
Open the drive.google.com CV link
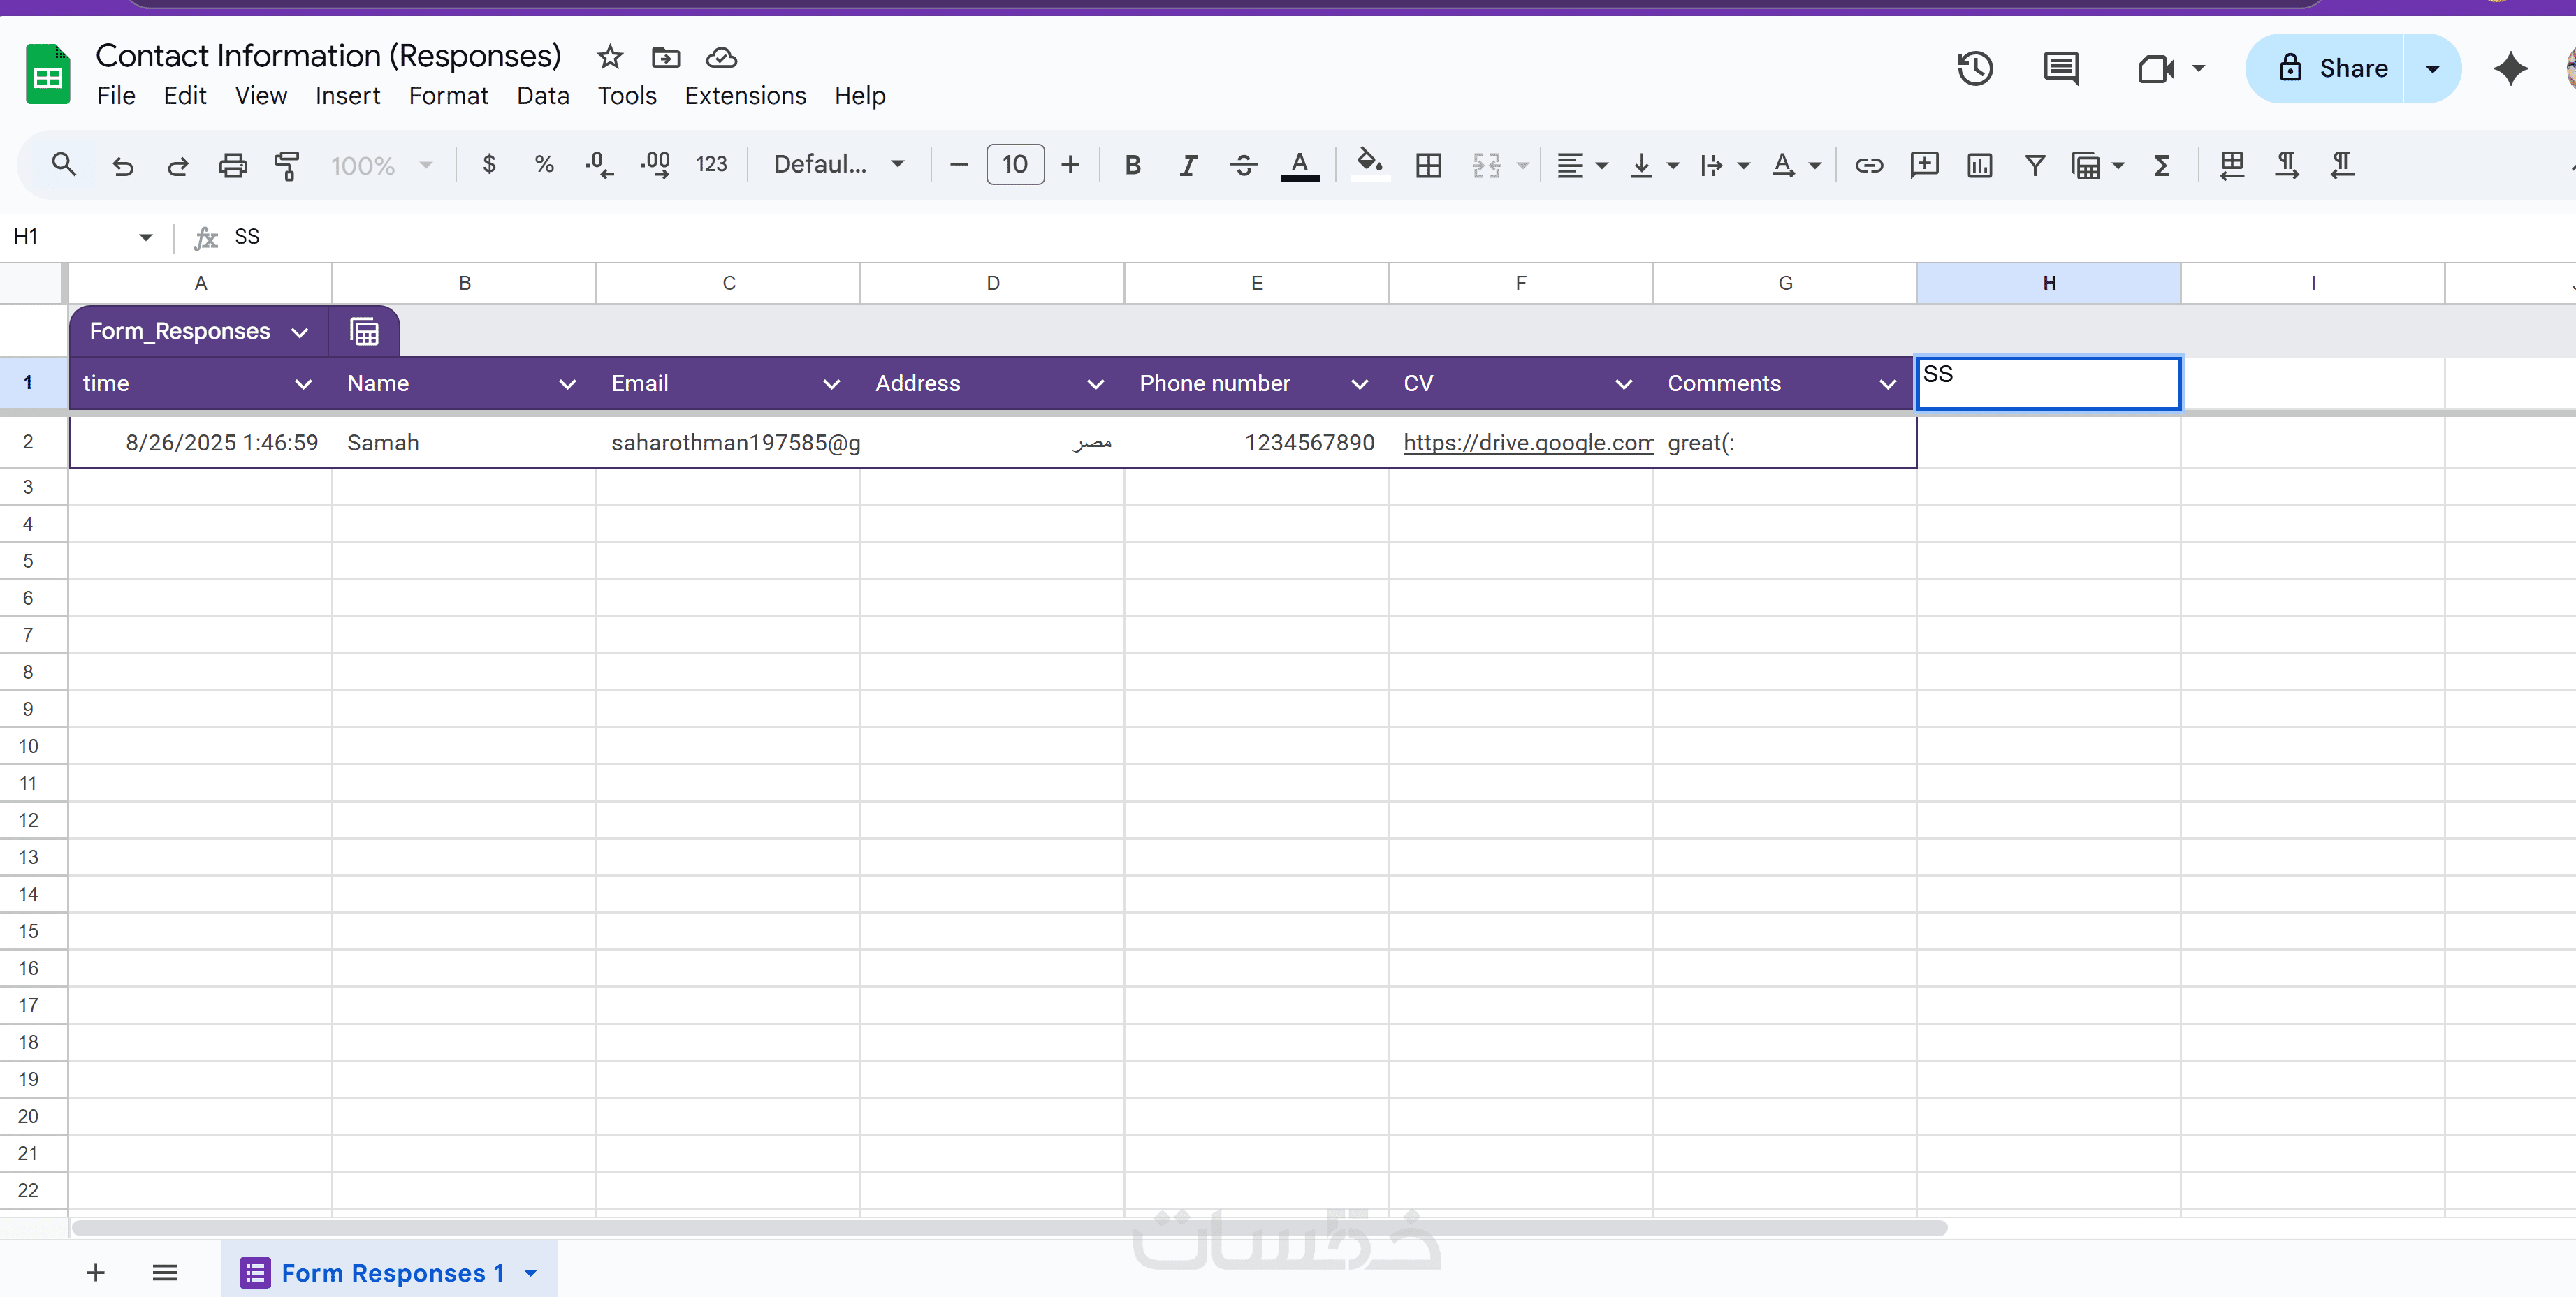(x=1527, y=443)
